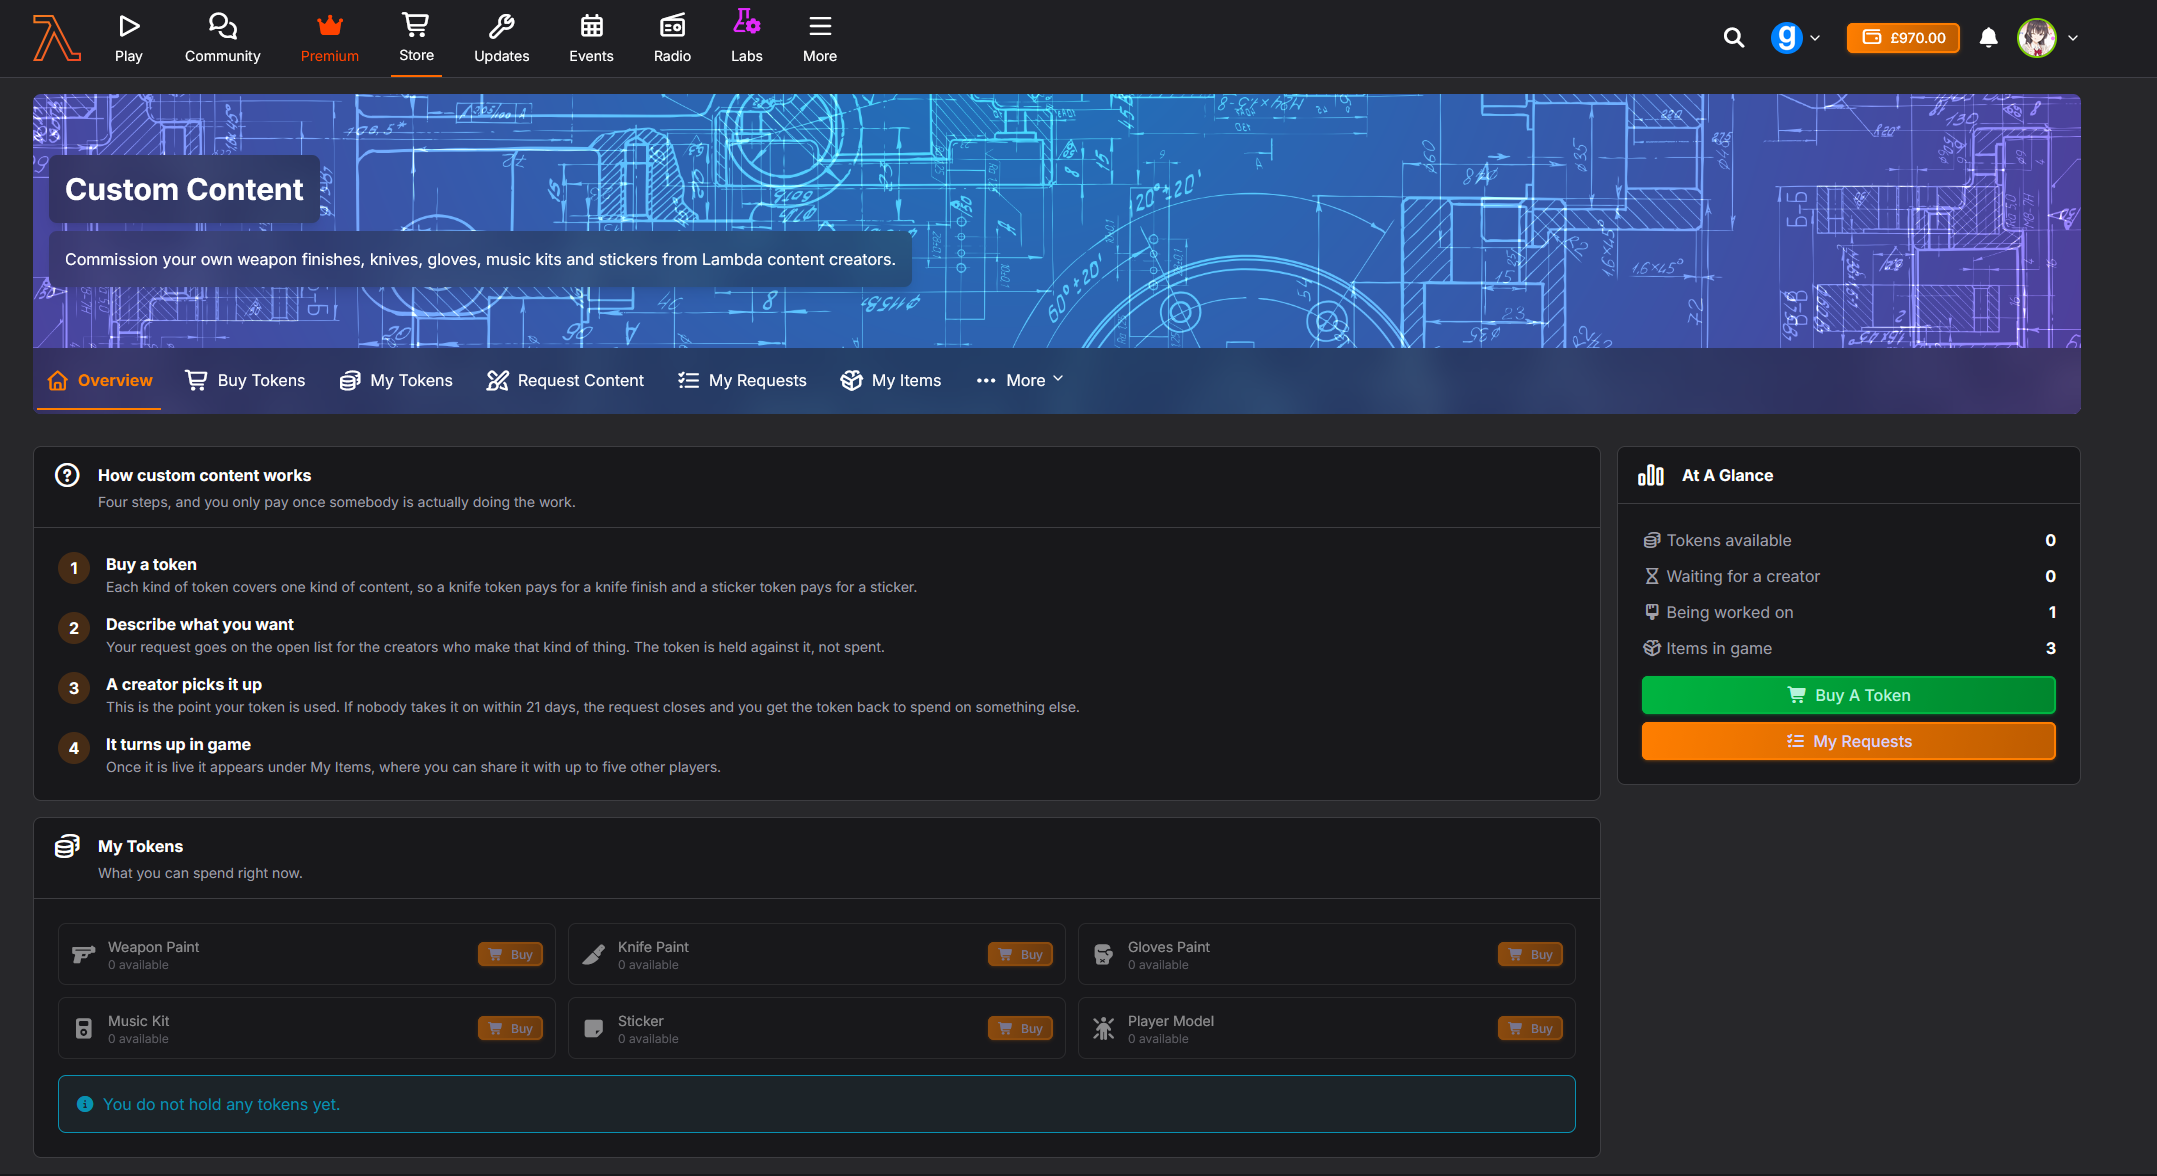Buy a Sticker token
2157x1176 pixels.
1020,1028
